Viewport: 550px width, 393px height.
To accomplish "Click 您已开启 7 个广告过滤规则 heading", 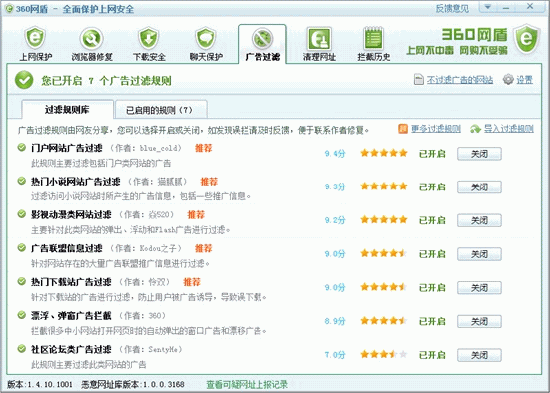I will pos(106,81).
